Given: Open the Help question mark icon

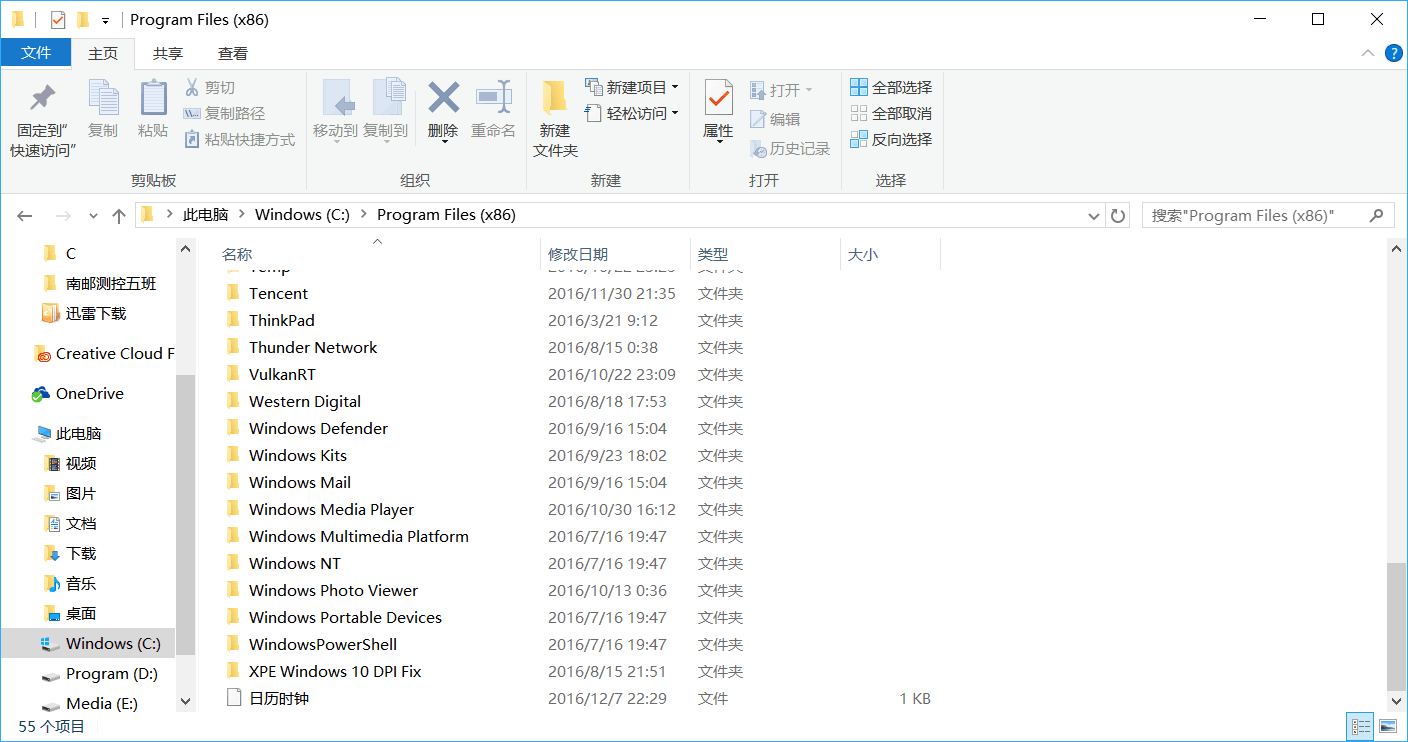Looking at the screenshot, I should point(1393,53).
